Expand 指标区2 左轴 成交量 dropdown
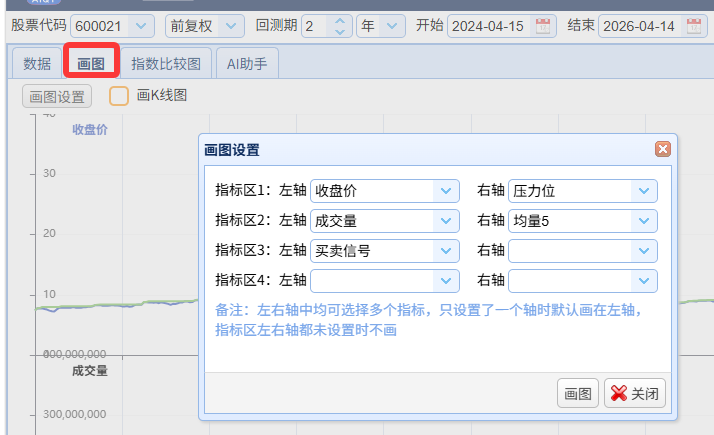The height and width of the screenshot is (435, 714). coord(446,221)
